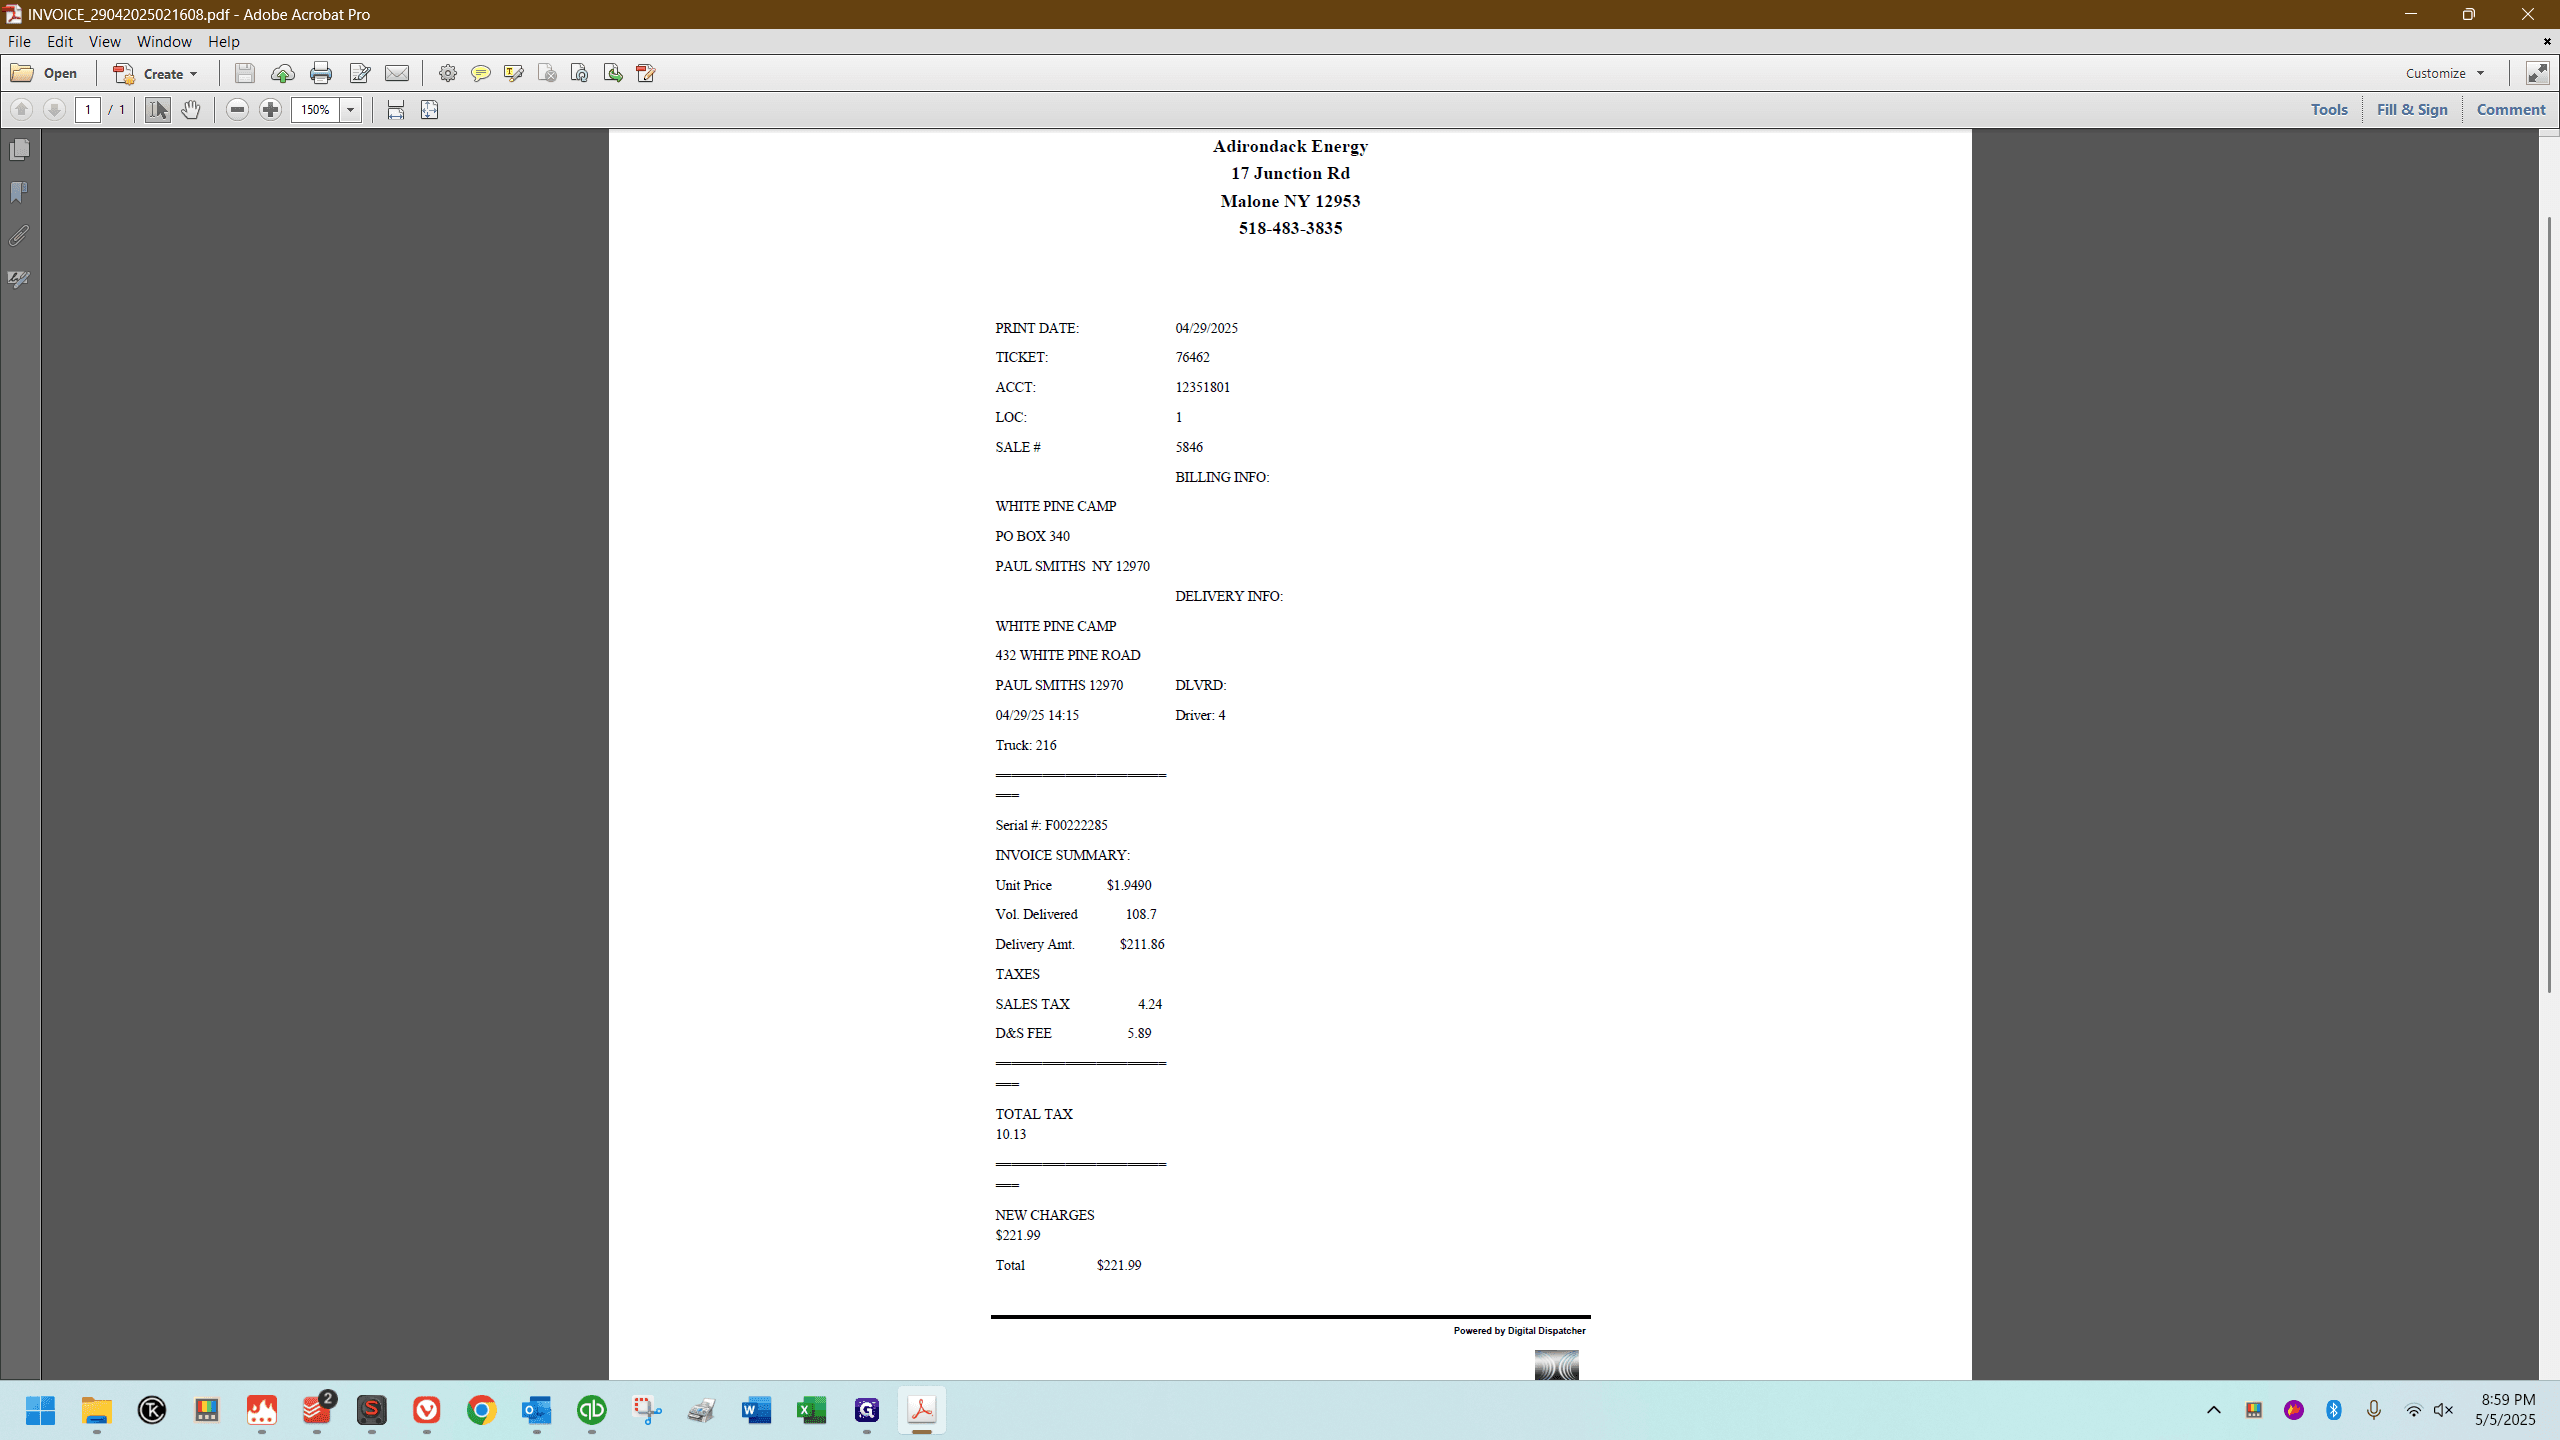Open Vivaldi browser from taskbar
The width and height of the screenshot is (2560, 1440).
point(427,1410)
